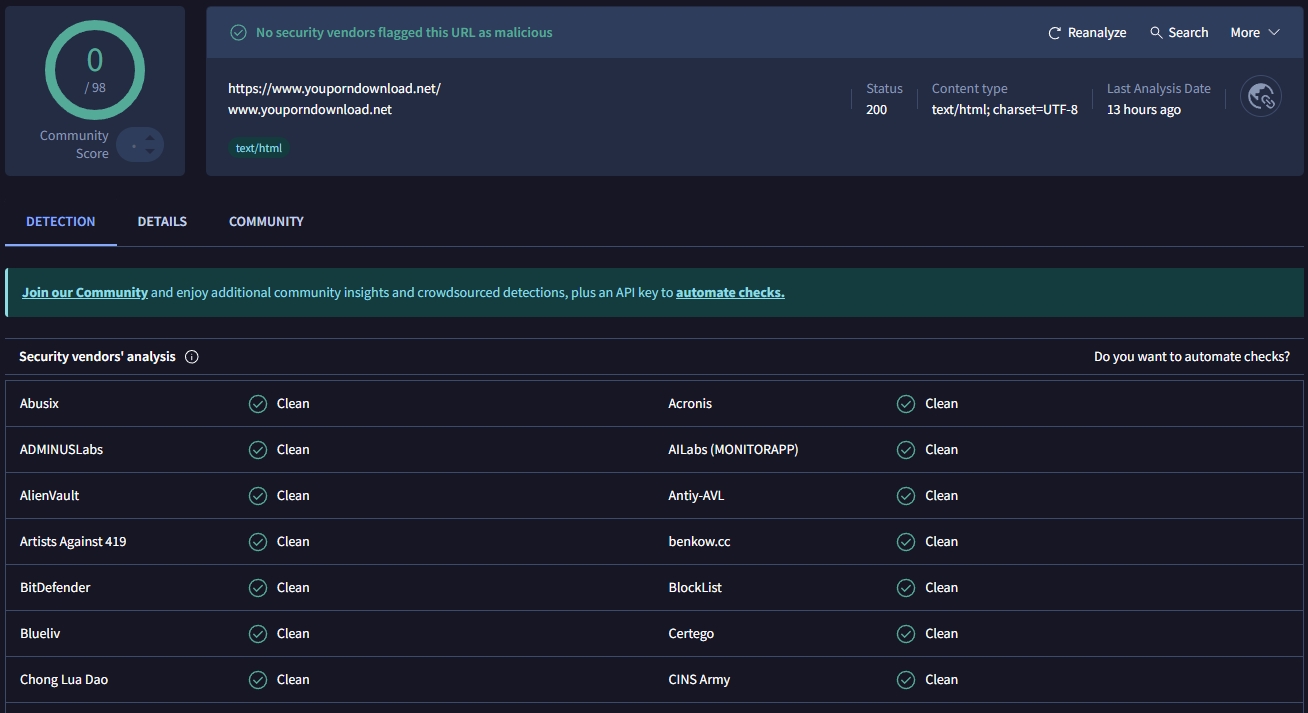Screen dimensions: 1308x713
Task: Click the info icon beside Security vendors' analysis
Action: click(192, 357)
